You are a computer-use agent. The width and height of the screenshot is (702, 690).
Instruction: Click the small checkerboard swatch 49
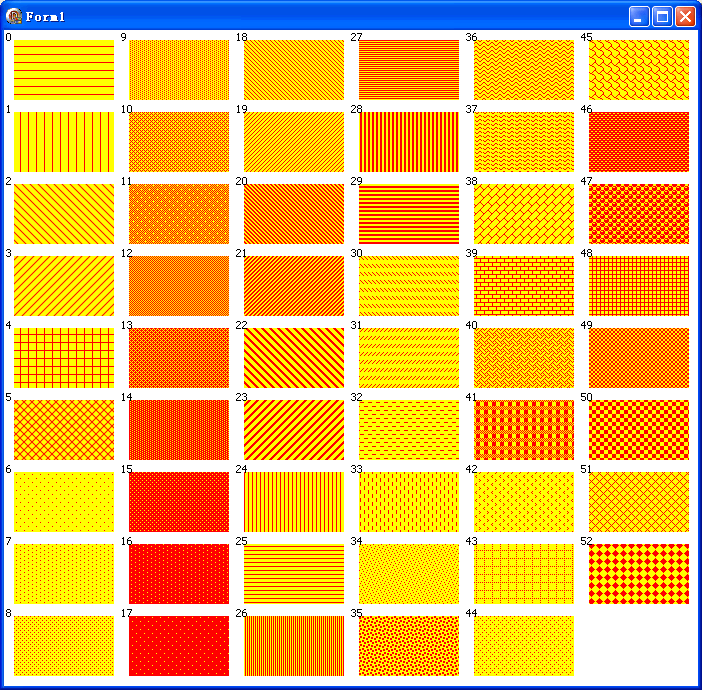click(639, 358)
